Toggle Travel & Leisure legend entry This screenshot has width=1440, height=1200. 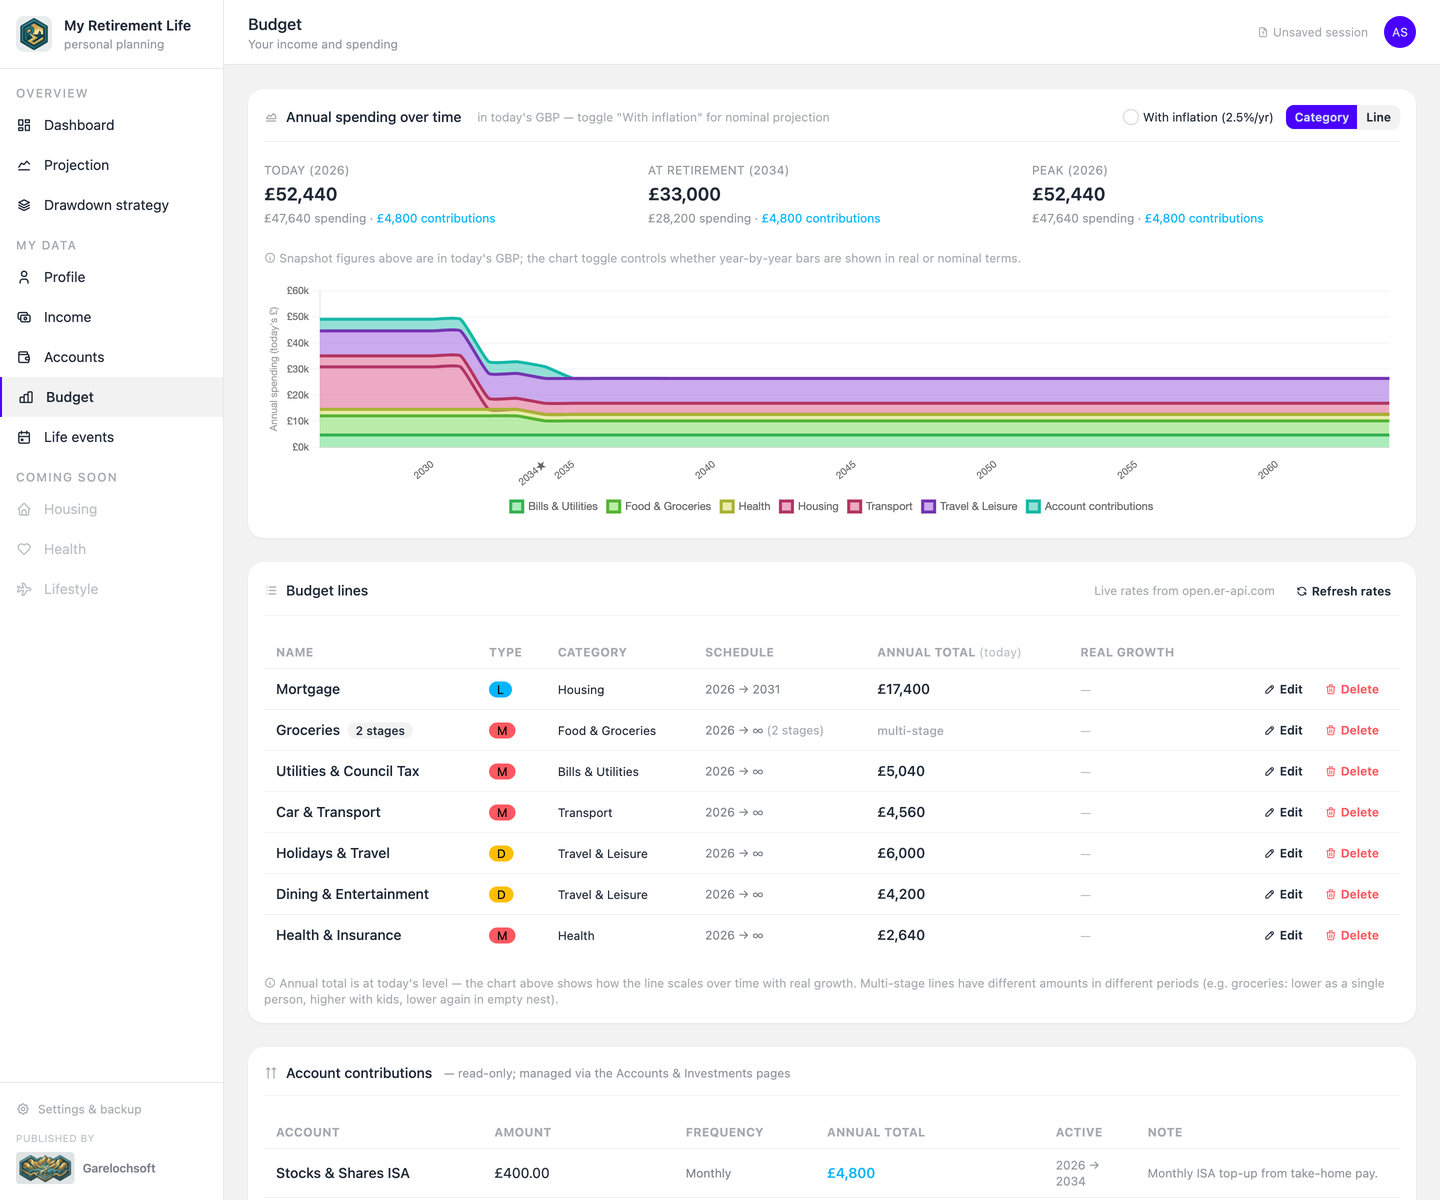tap(969, 506)
